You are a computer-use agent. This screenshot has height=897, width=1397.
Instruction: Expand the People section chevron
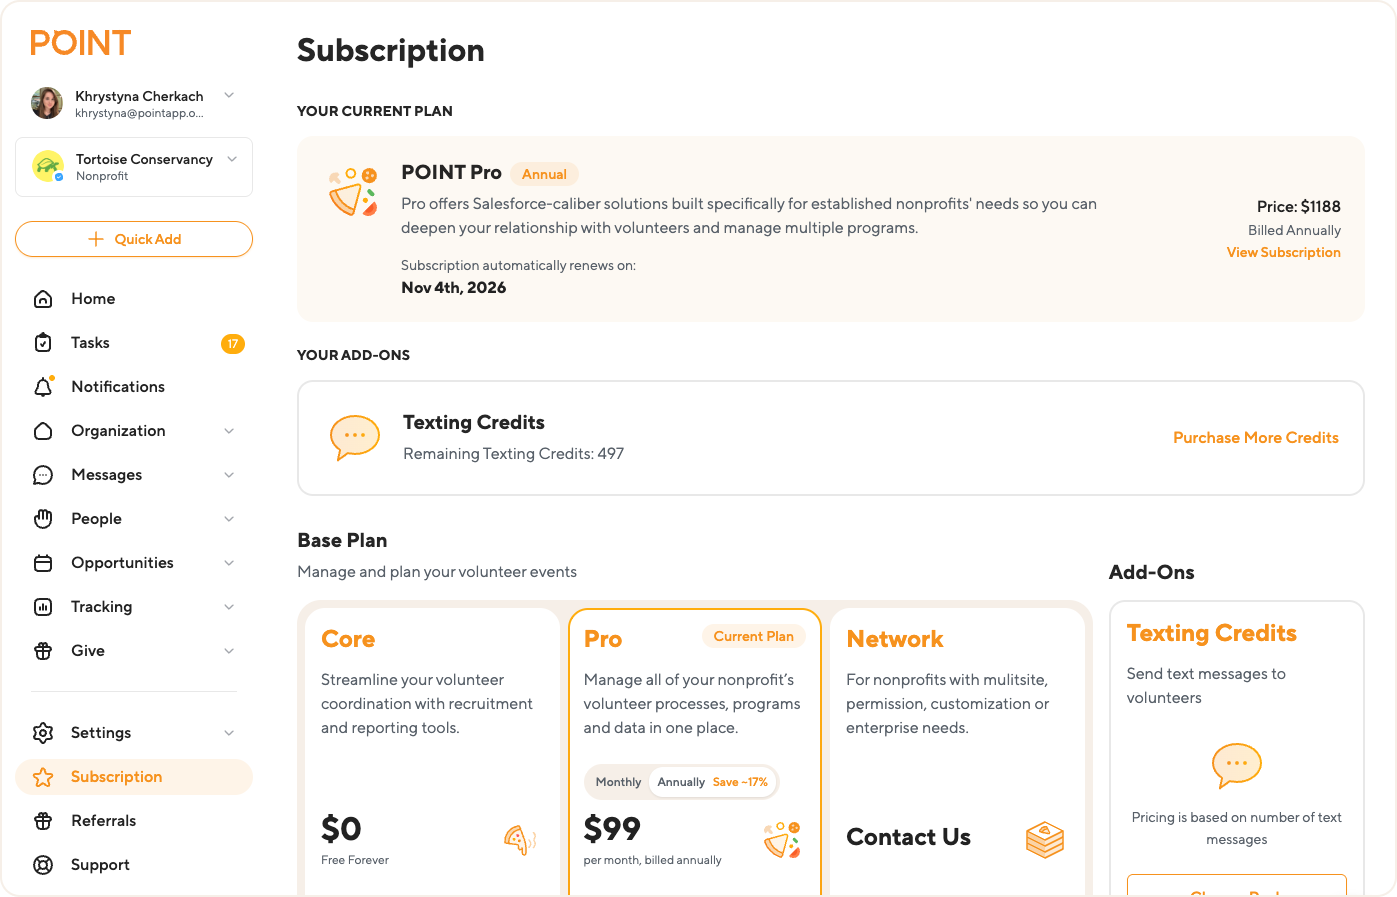229,518
